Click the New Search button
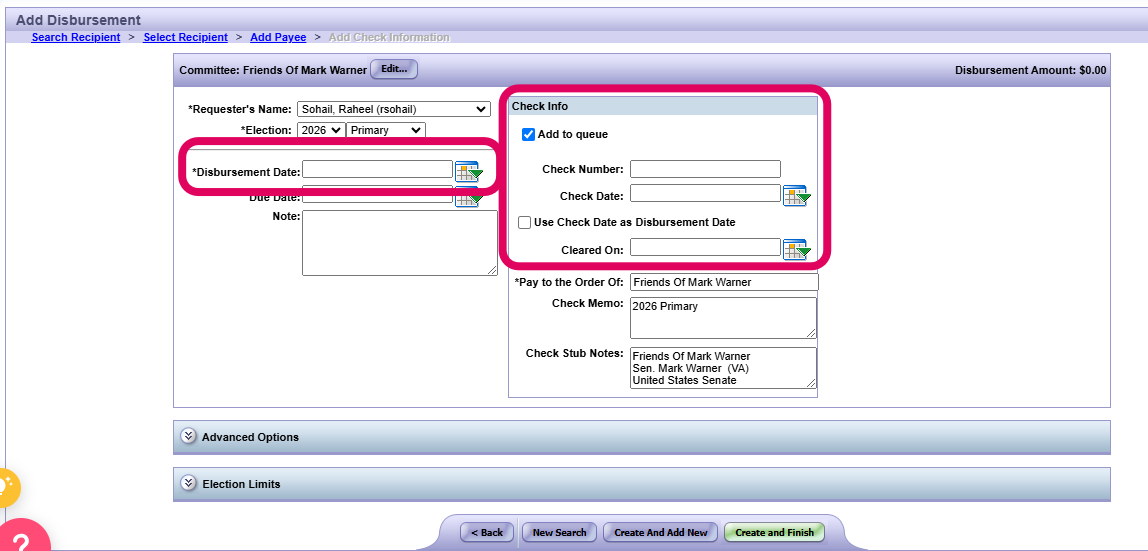The height and width of the screenshot is (551, 1148). click(x=559, y=533)
